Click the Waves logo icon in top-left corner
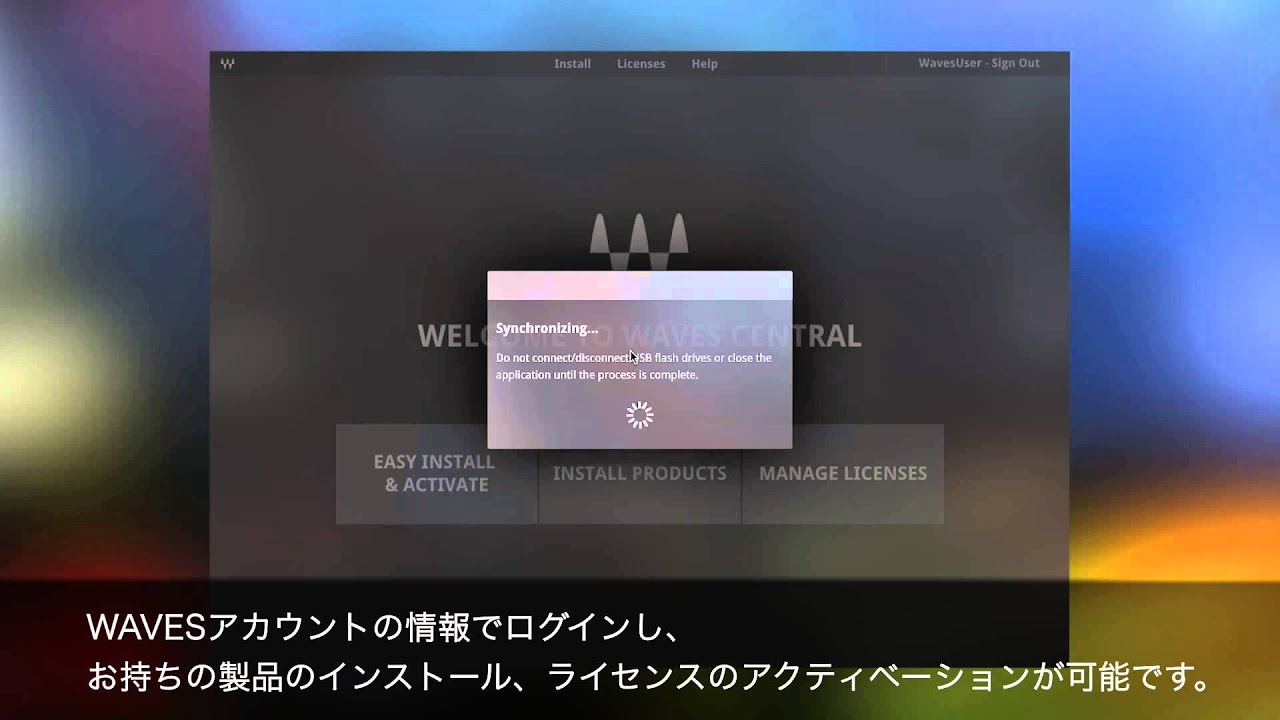 click(228, 63)
